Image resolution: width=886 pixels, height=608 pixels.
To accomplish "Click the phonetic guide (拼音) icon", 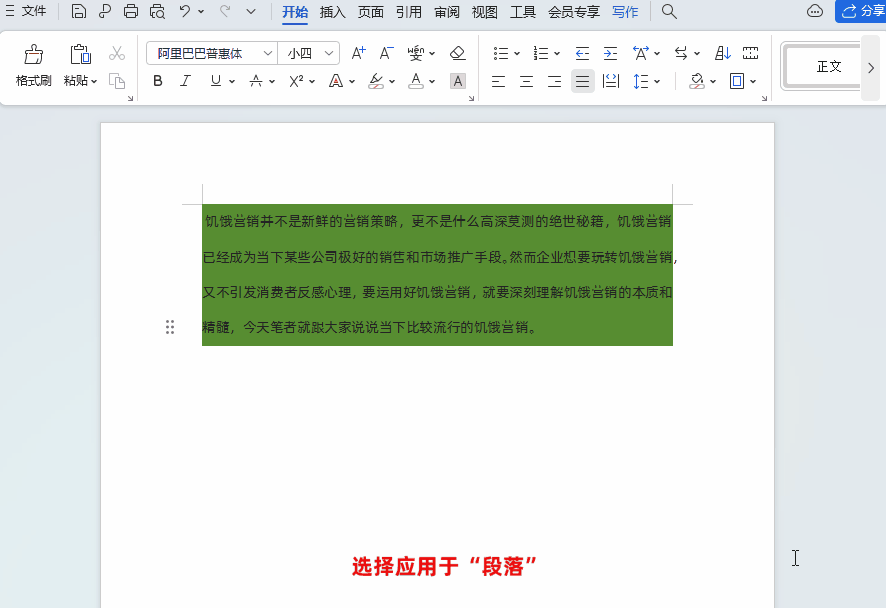I will [416, 53].
